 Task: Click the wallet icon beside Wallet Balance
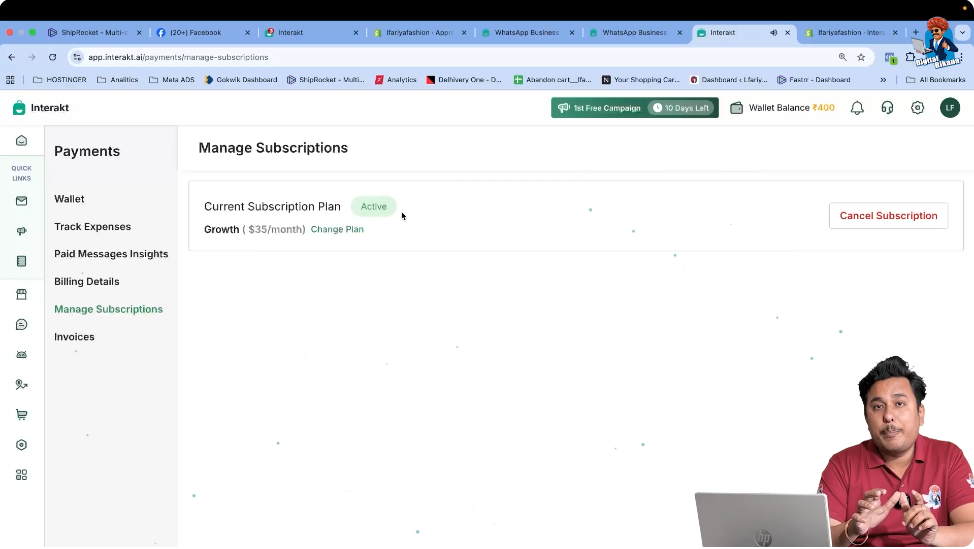point(736,108)
